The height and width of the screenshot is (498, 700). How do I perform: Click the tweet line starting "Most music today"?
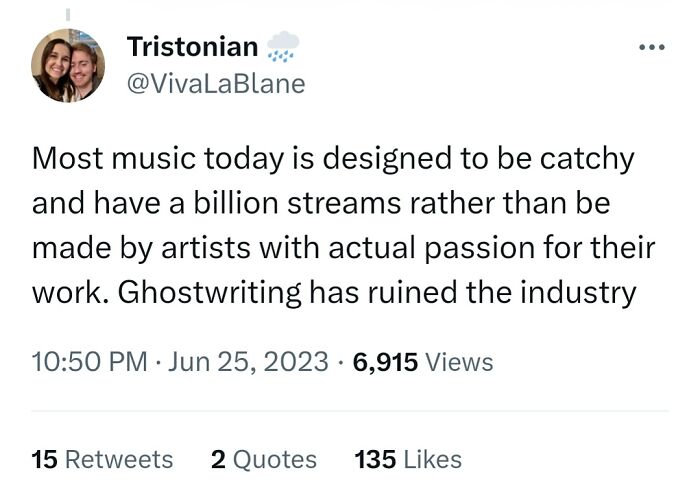[333, 159]
